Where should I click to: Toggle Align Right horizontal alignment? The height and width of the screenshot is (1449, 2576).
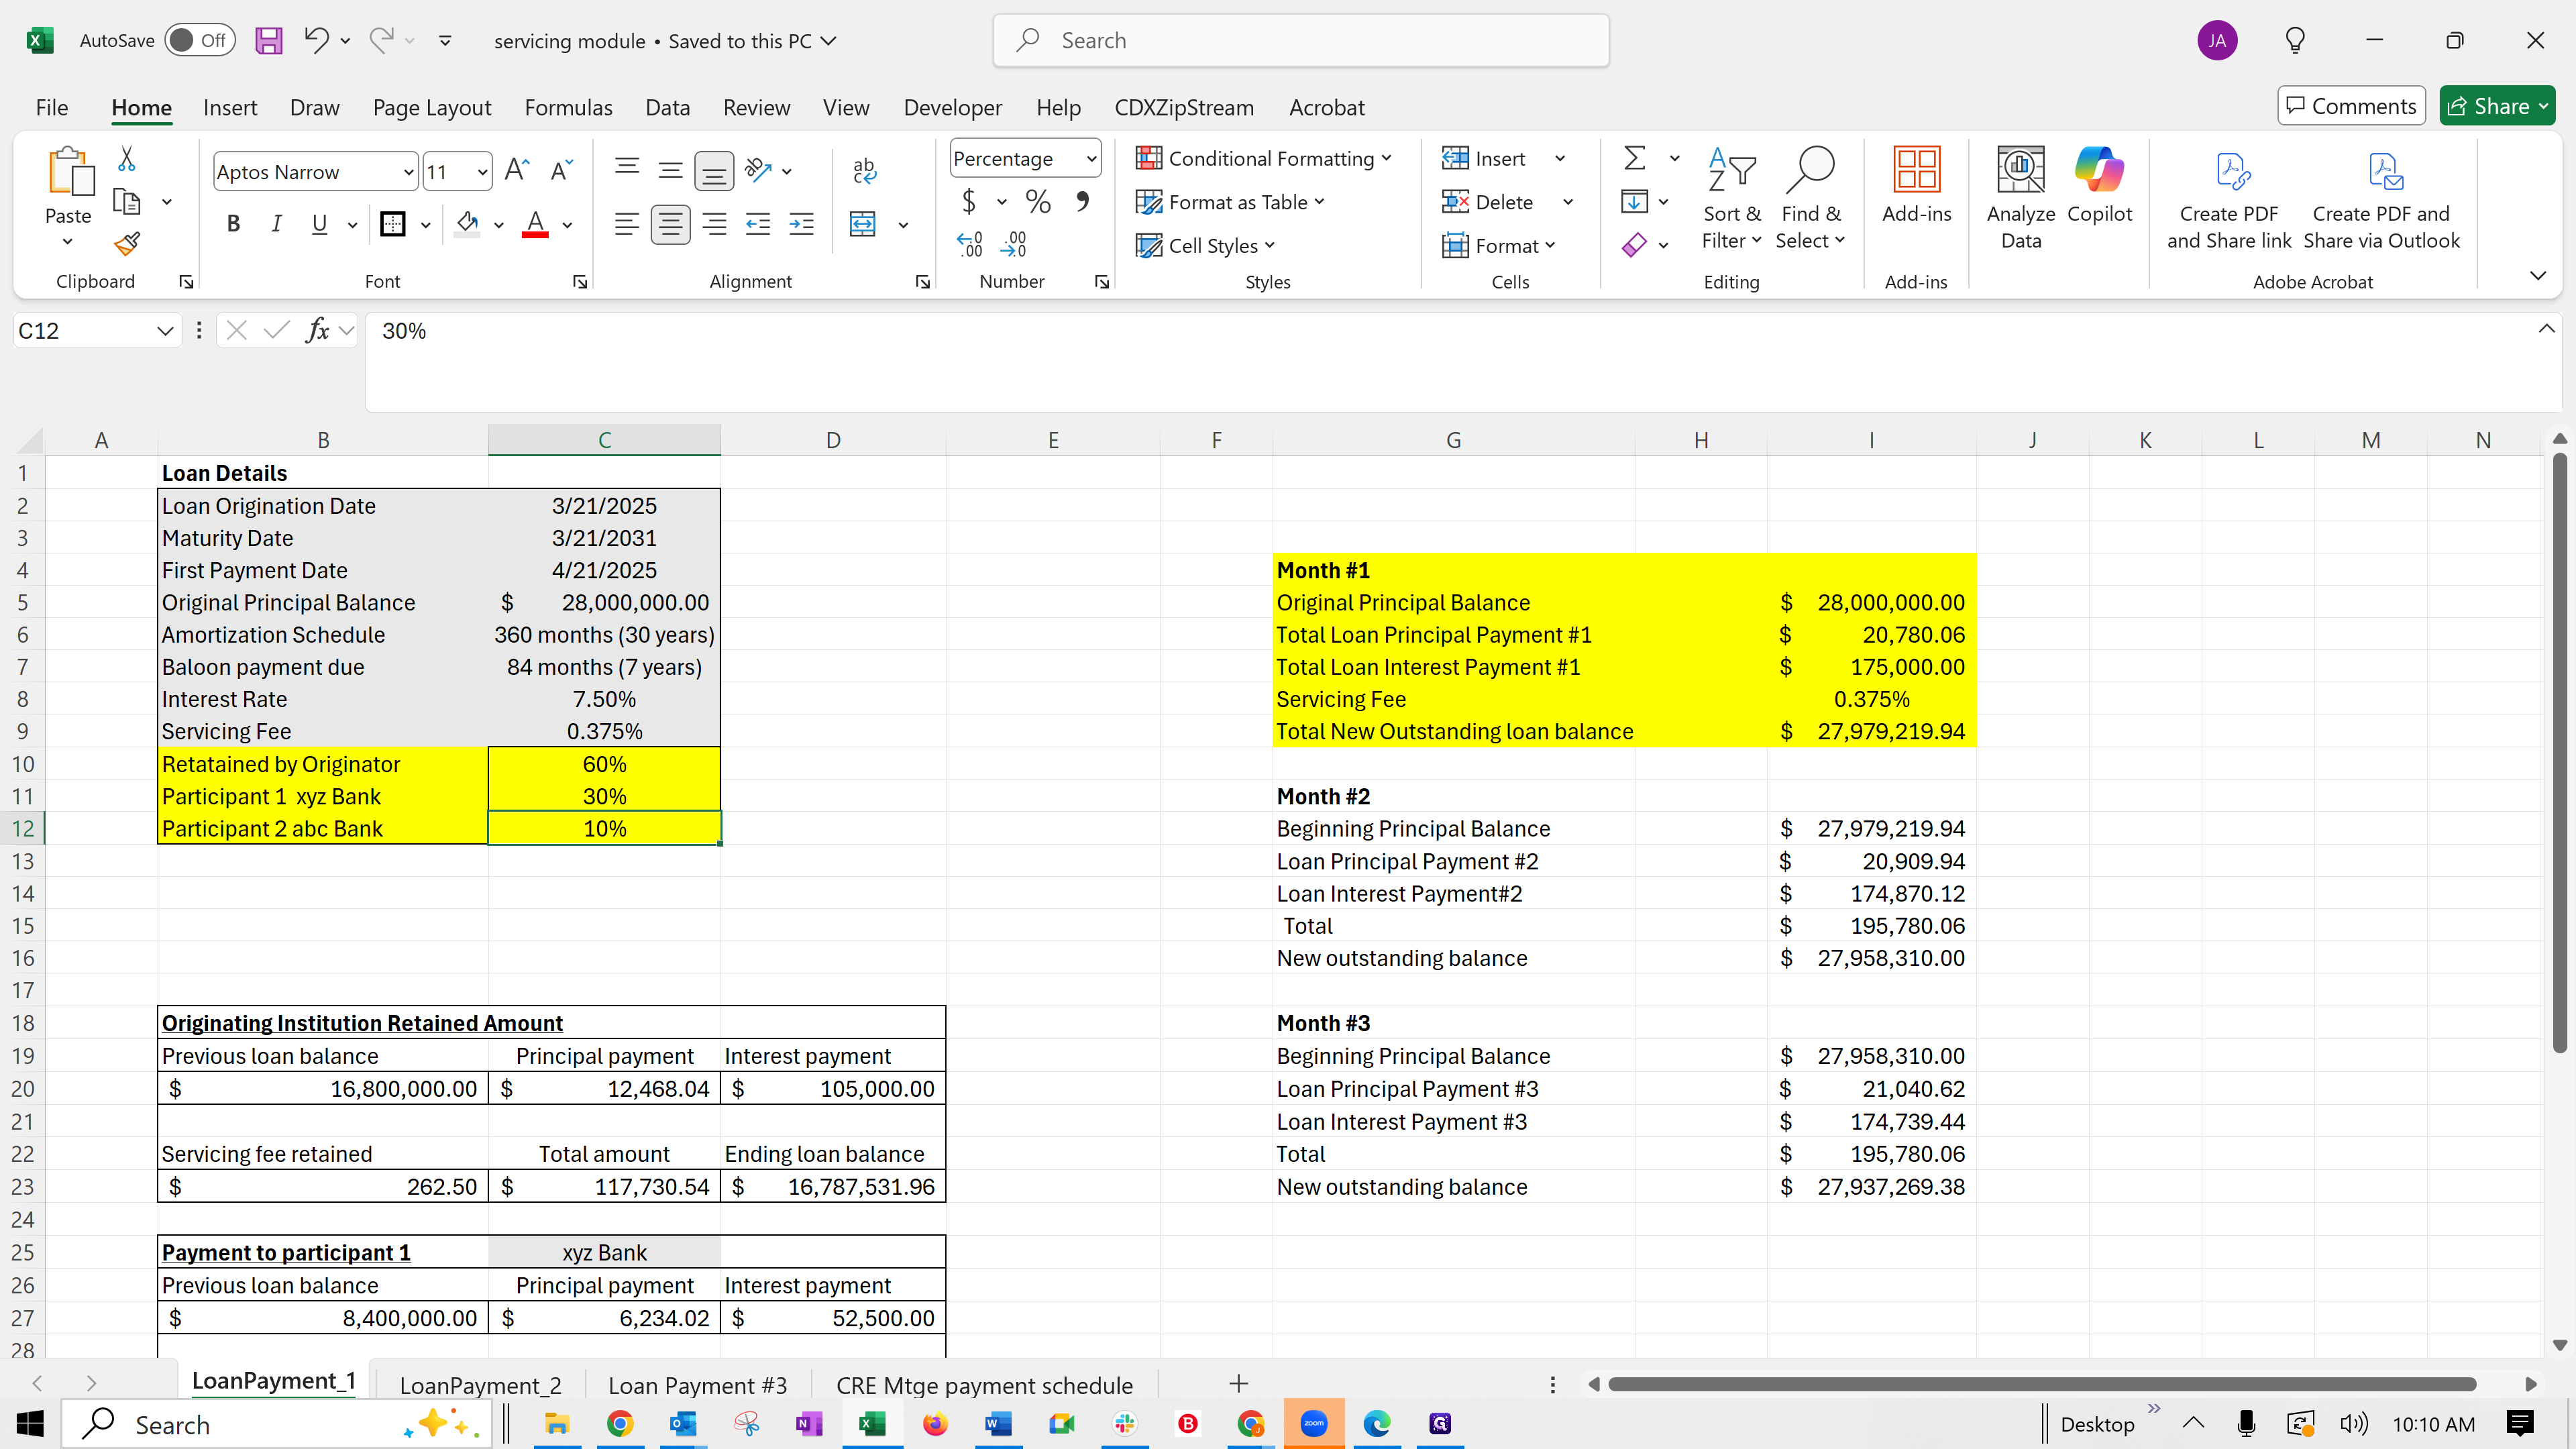tap(714, 224)
